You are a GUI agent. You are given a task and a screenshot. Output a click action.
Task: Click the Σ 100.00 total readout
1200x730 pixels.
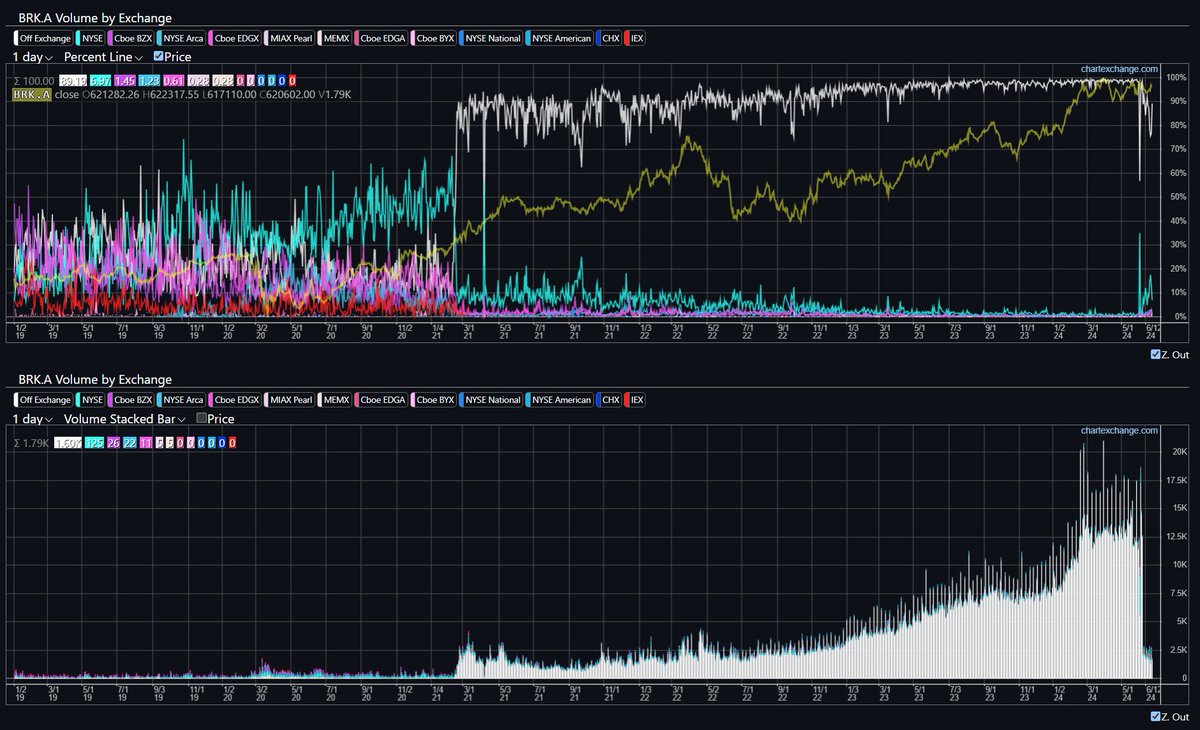(x=33, y=80)
